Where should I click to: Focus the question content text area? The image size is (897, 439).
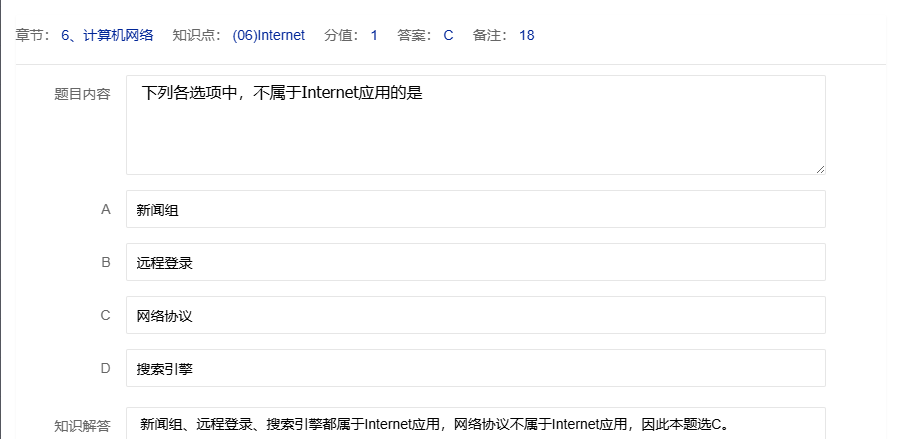pyautogui.click(x=475, y=125)
